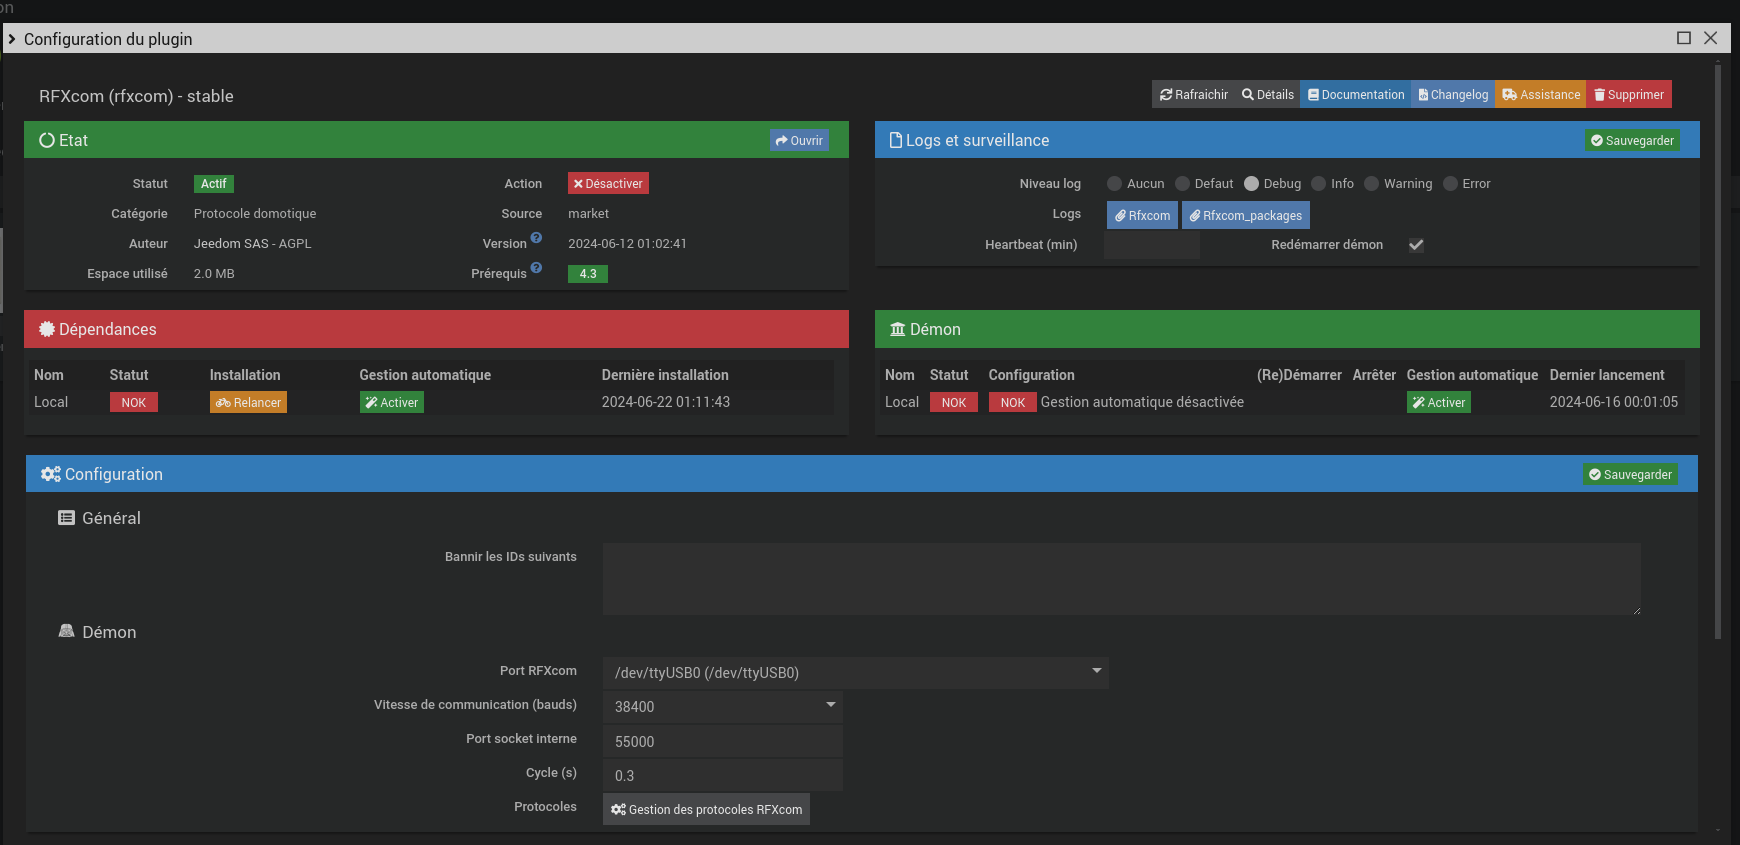Open the Rfxcom_packages log file
The height and width of the screenshot is (845, 1740).
[1245, 216]
